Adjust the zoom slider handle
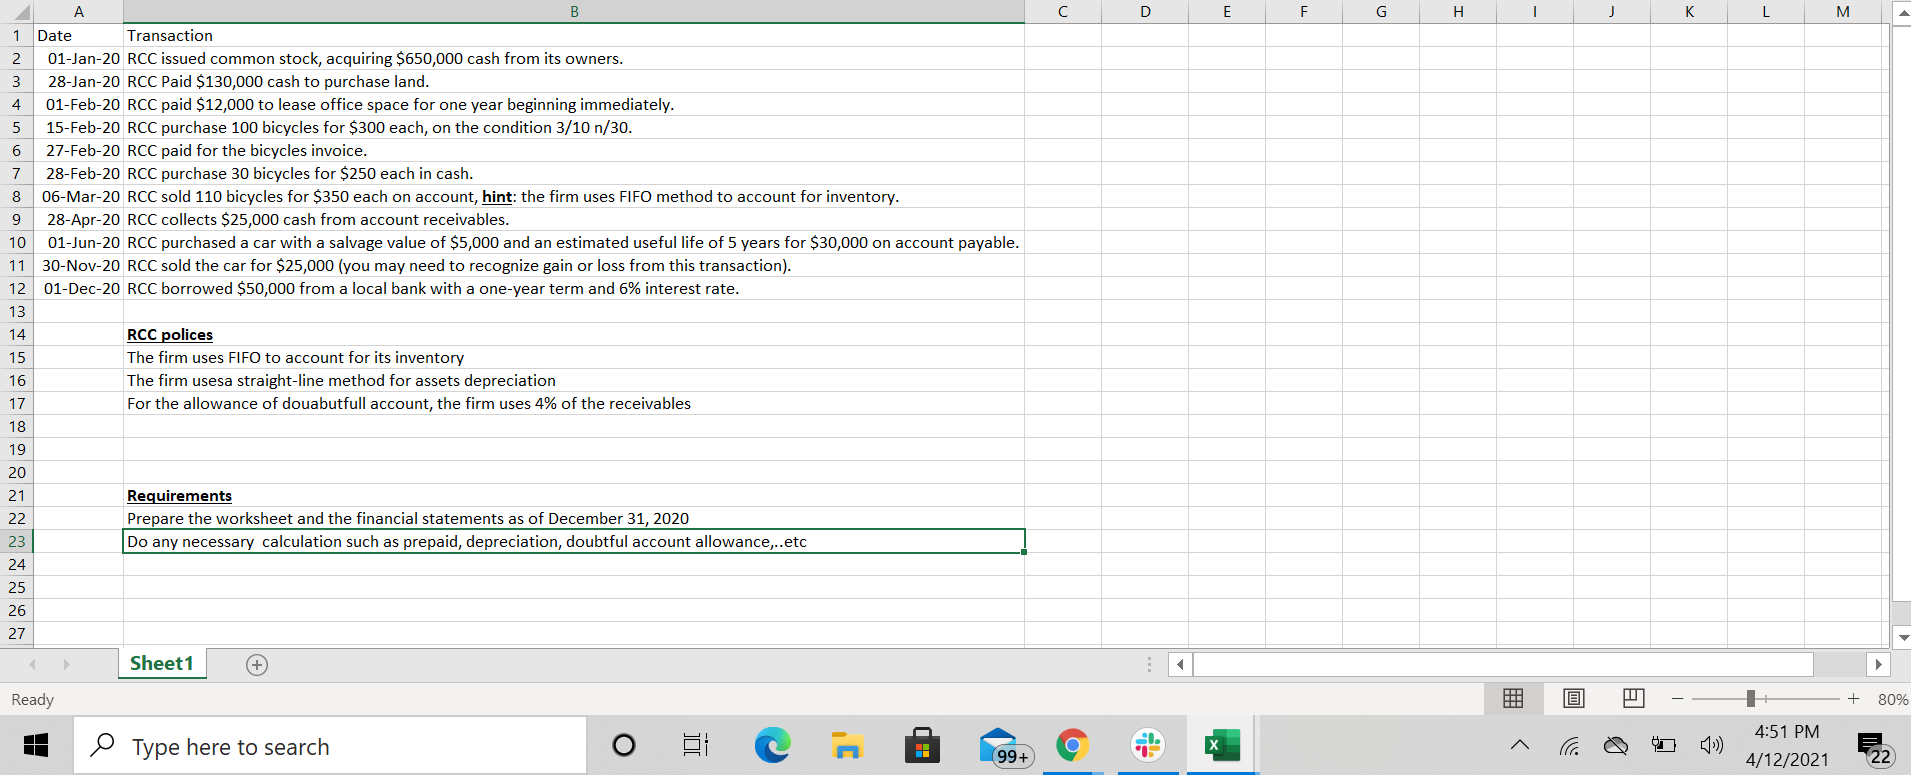The width and height of the screenshot is (1911, 775). tap(1750, 699)
